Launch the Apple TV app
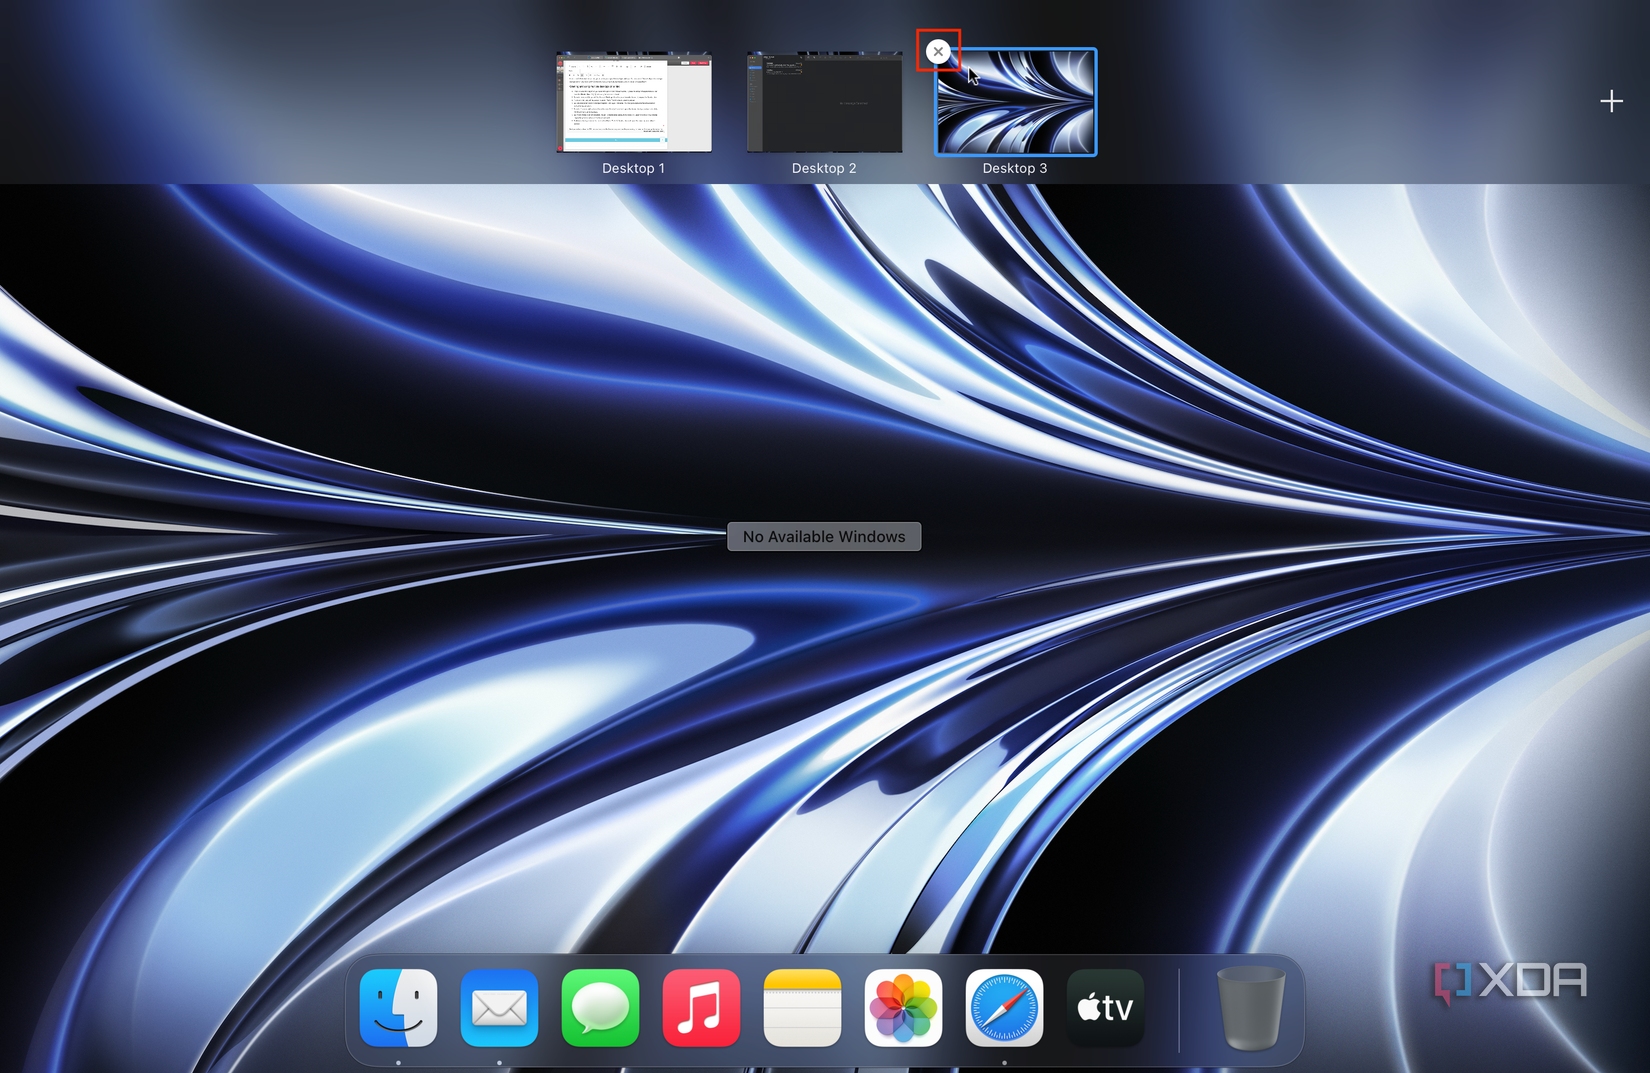Screen dimensions: 1650x1073 [x=1105, y=1008]
